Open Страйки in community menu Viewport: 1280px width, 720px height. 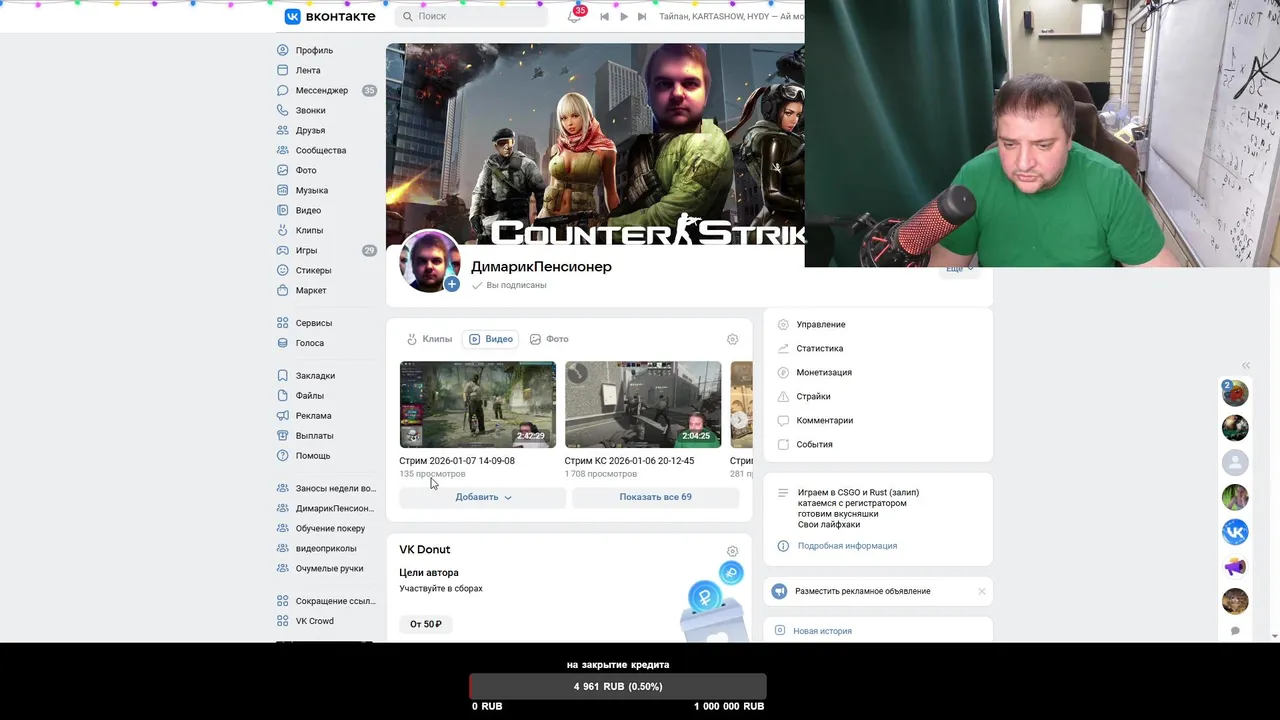pos(813,396)
